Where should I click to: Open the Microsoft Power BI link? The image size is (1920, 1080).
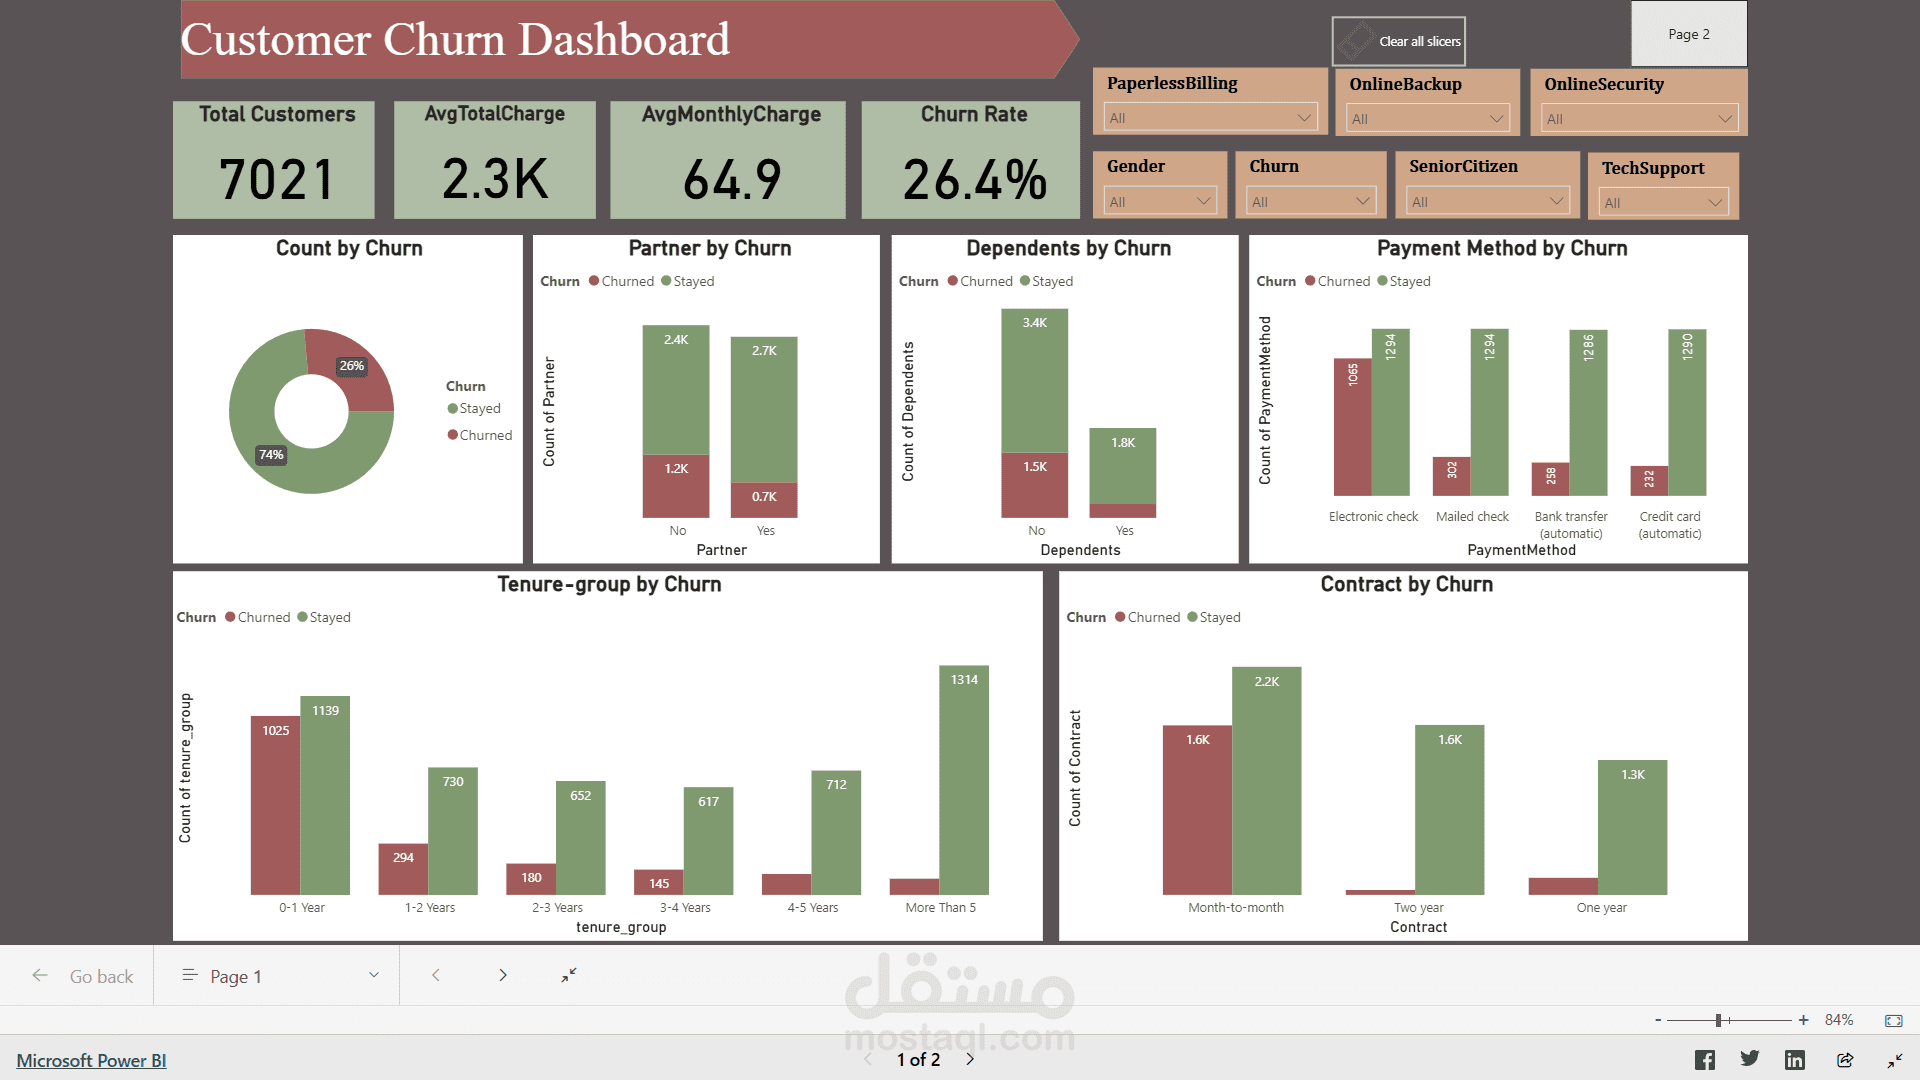pyautogui.click(x=91, y=1060)
